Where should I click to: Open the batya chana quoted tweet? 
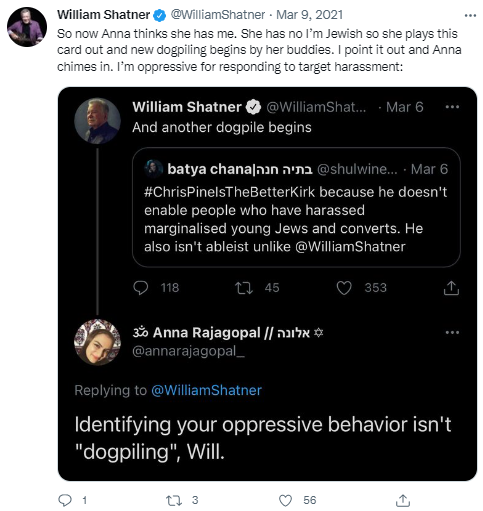point(296,207)
